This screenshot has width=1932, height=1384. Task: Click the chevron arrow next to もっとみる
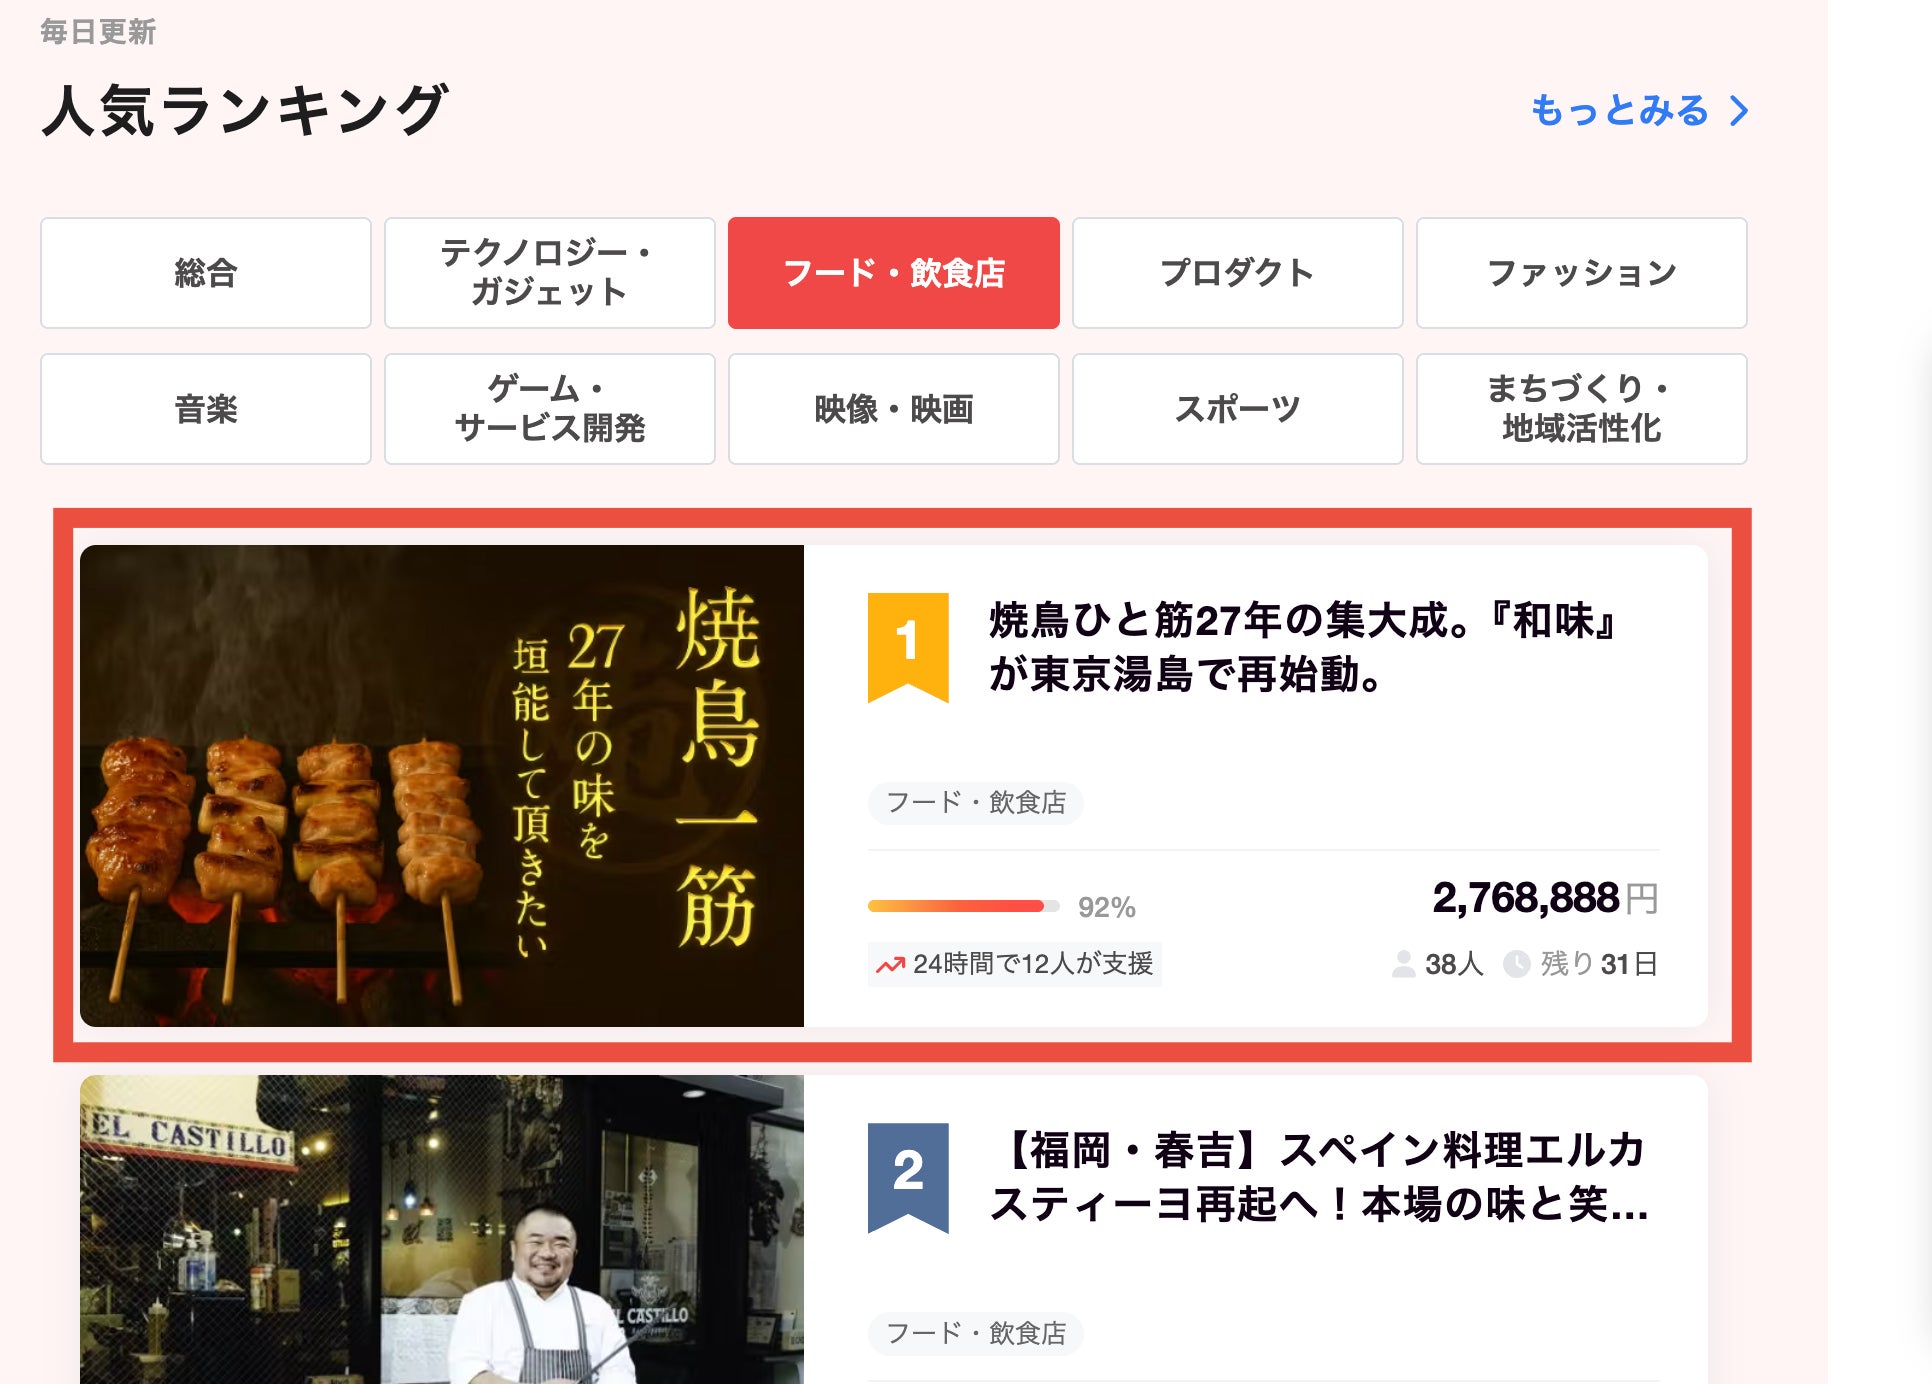pyautogui.click(x=1739, y=111)
